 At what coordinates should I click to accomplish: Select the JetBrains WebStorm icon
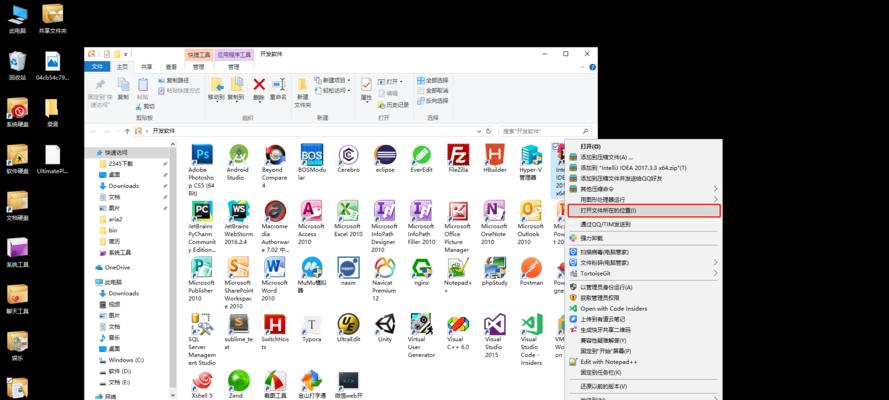[x=239, y=211]
